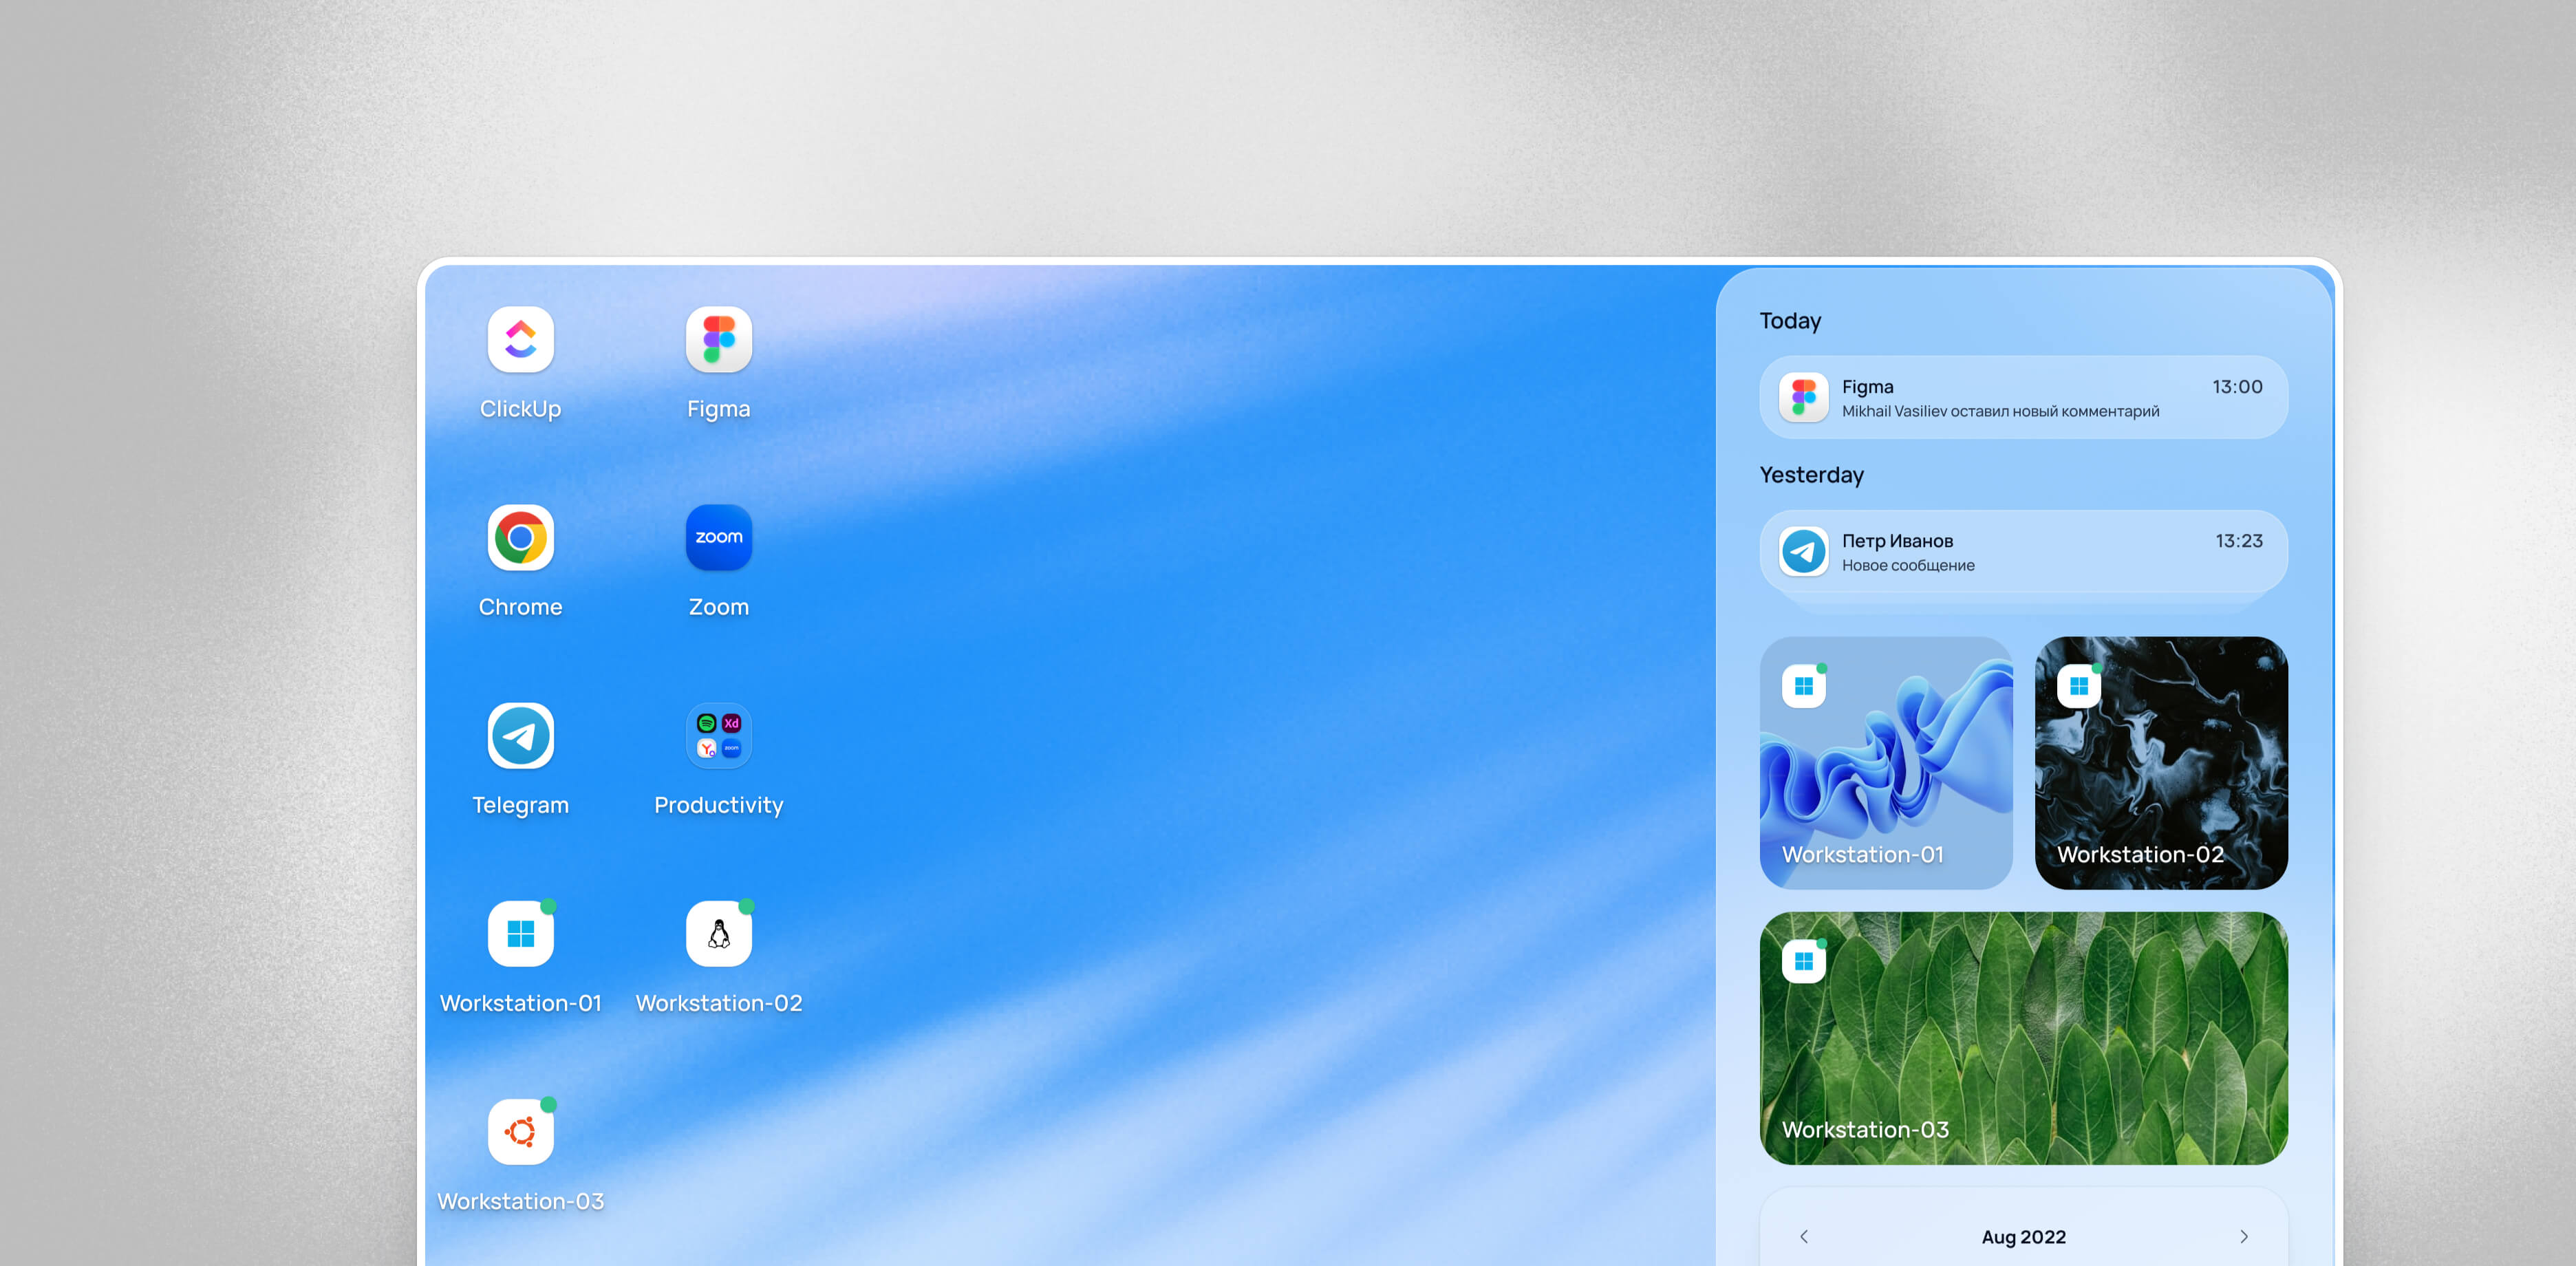Click Windows badge on Workstation-03 thumbnail
Screen dimensions: 2576x1266
click(x=1804, y=961)
